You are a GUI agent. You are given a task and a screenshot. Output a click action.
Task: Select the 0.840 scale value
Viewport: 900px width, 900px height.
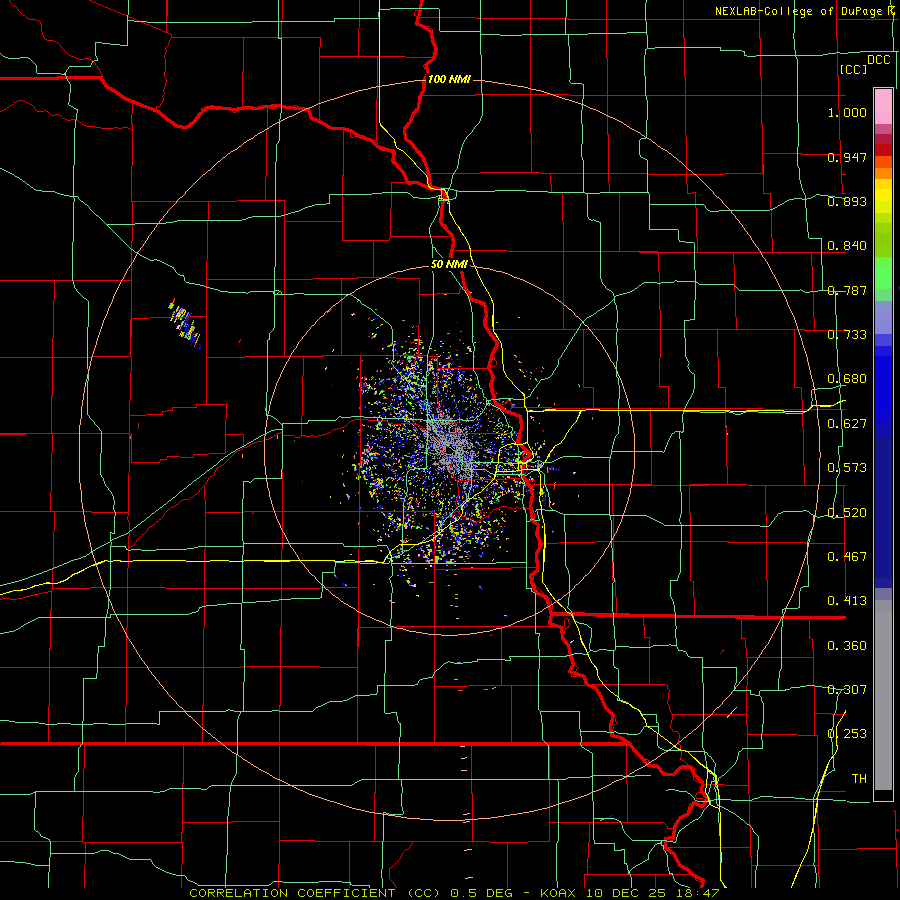click(x=847, y=246)
